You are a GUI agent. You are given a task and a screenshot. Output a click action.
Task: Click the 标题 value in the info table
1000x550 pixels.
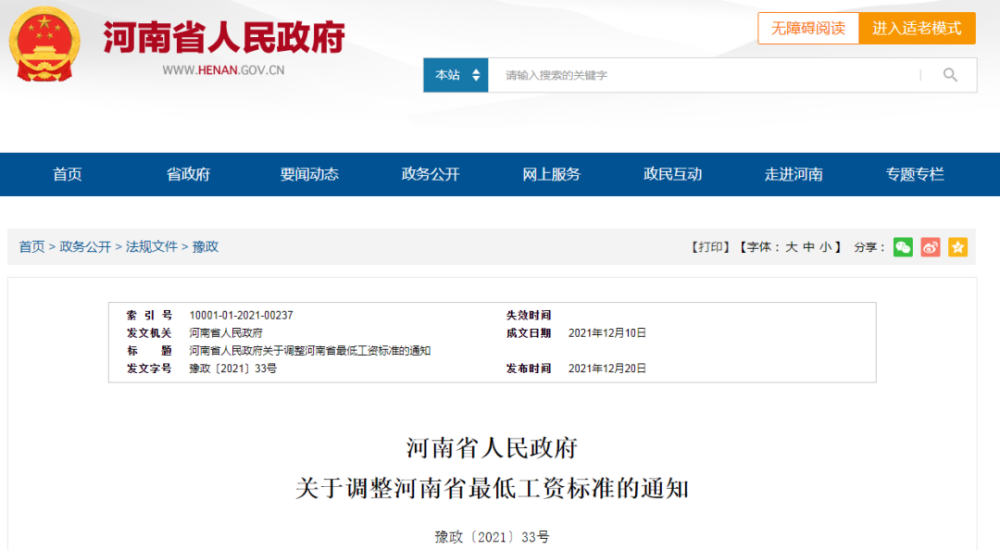tap(310, 351)
